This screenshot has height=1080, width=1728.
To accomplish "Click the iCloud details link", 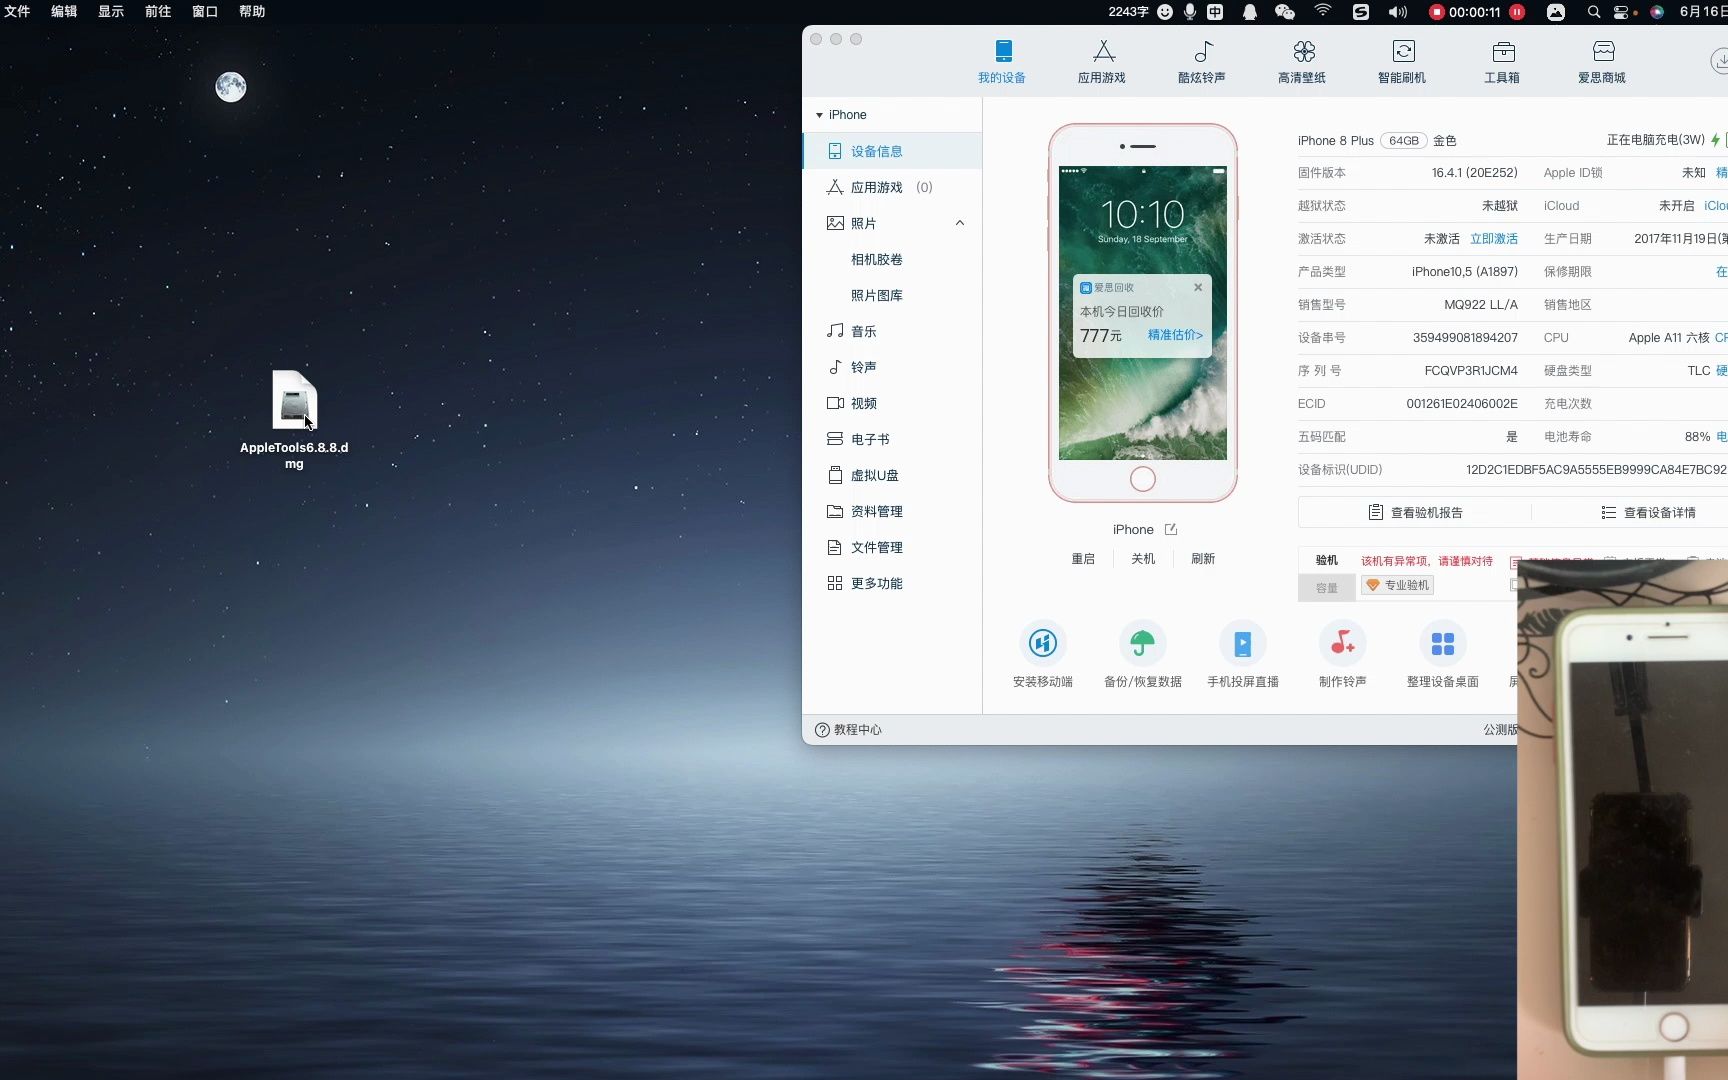I will tap(1716, 206).
